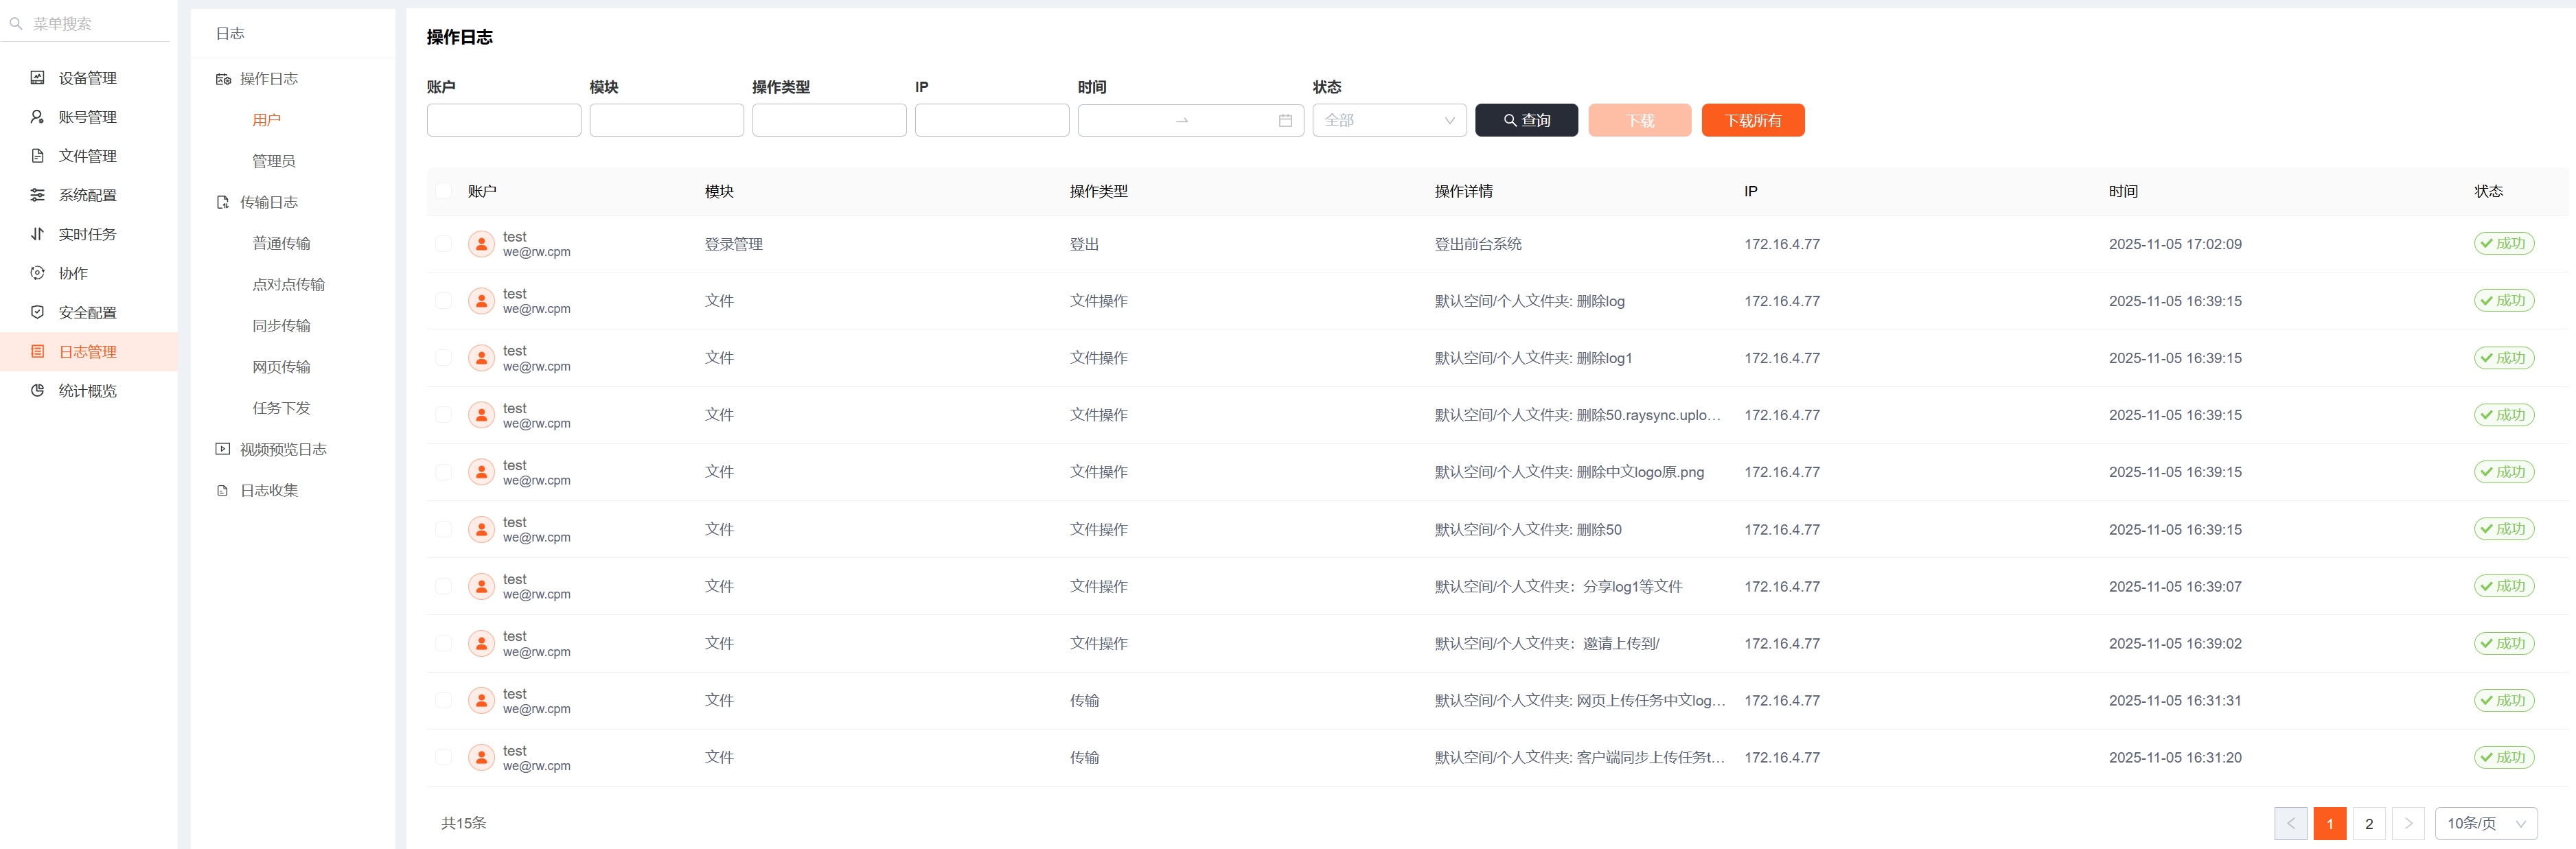Go to page 2 in pagination
Viewport: 2576px width, 849px height.
(x=2368, y=823)
